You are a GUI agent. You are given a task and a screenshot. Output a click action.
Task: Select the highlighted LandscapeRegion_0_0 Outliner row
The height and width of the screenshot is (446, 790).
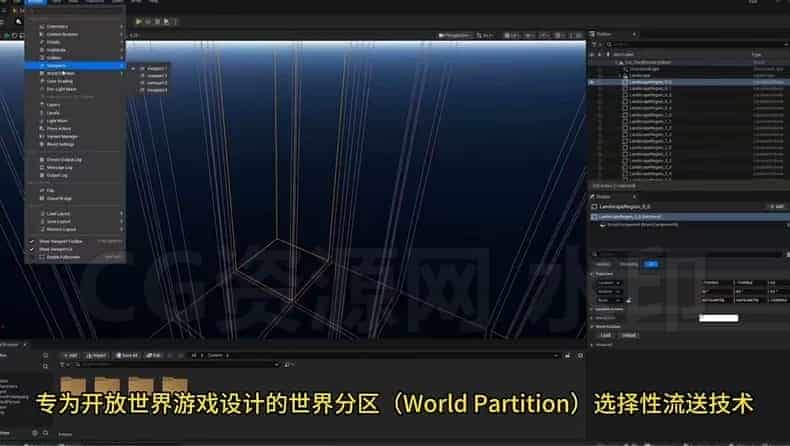690,82
